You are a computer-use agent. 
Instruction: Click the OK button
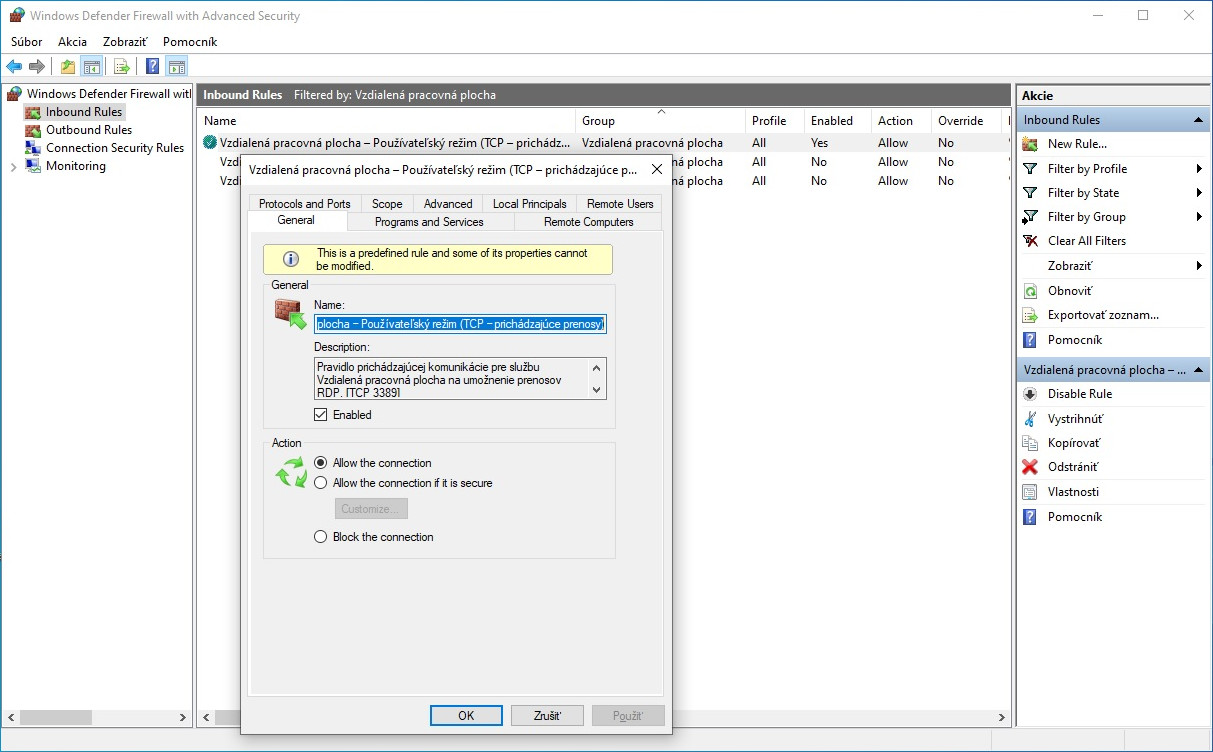466,716
